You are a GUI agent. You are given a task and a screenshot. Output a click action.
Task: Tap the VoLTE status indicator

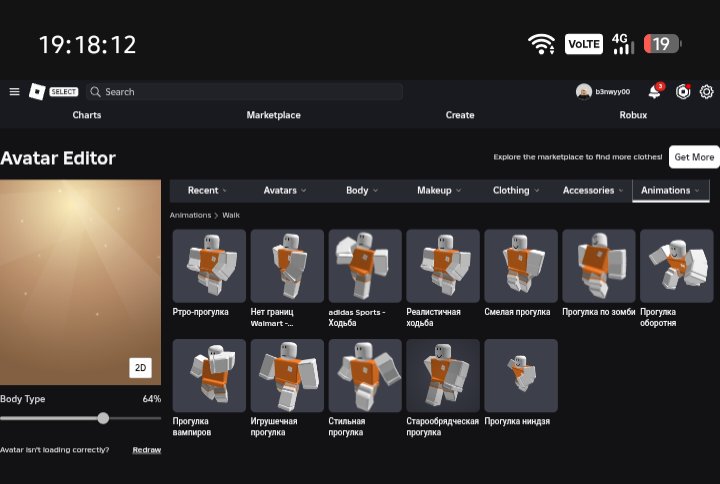(584, 44)
